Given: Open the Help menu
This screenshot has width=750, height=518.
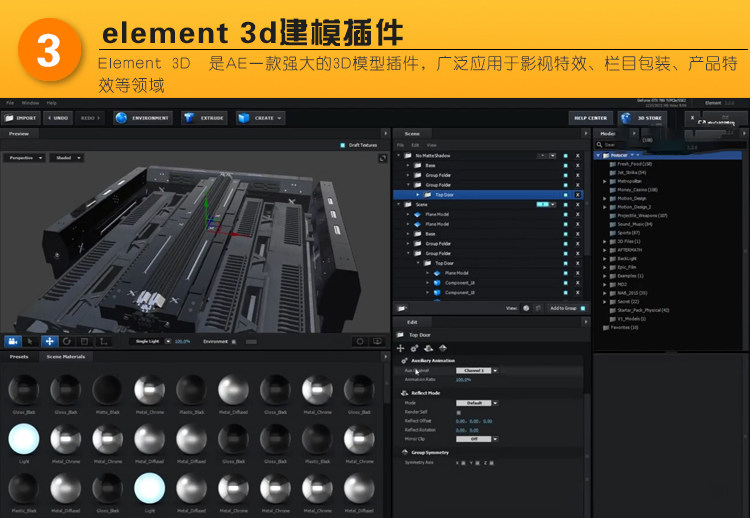Looking at the screenshot, I should coord(51,103).
